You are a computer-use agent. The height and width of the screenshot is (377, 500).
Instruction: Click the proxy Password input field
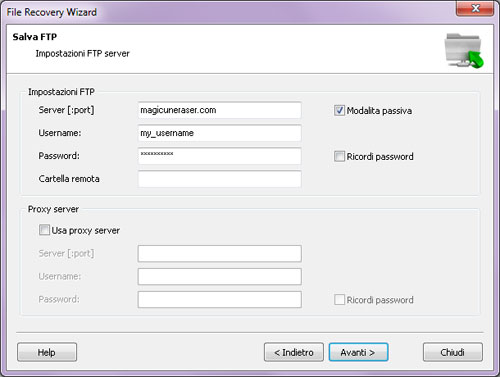click(220, 299)
